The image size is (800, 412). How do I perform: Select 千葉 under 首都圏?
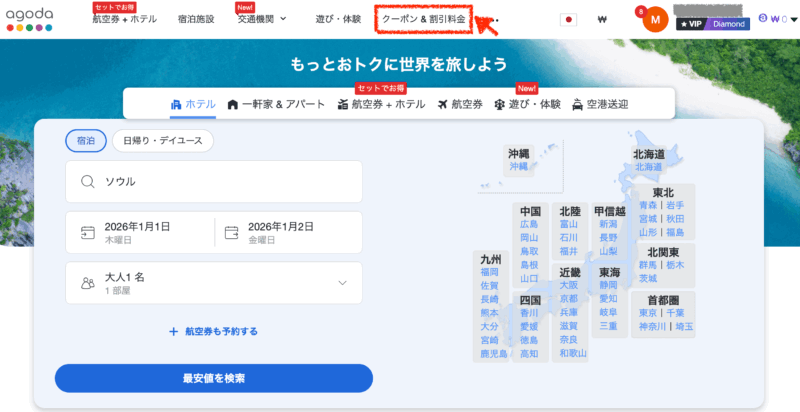point(675,313)
